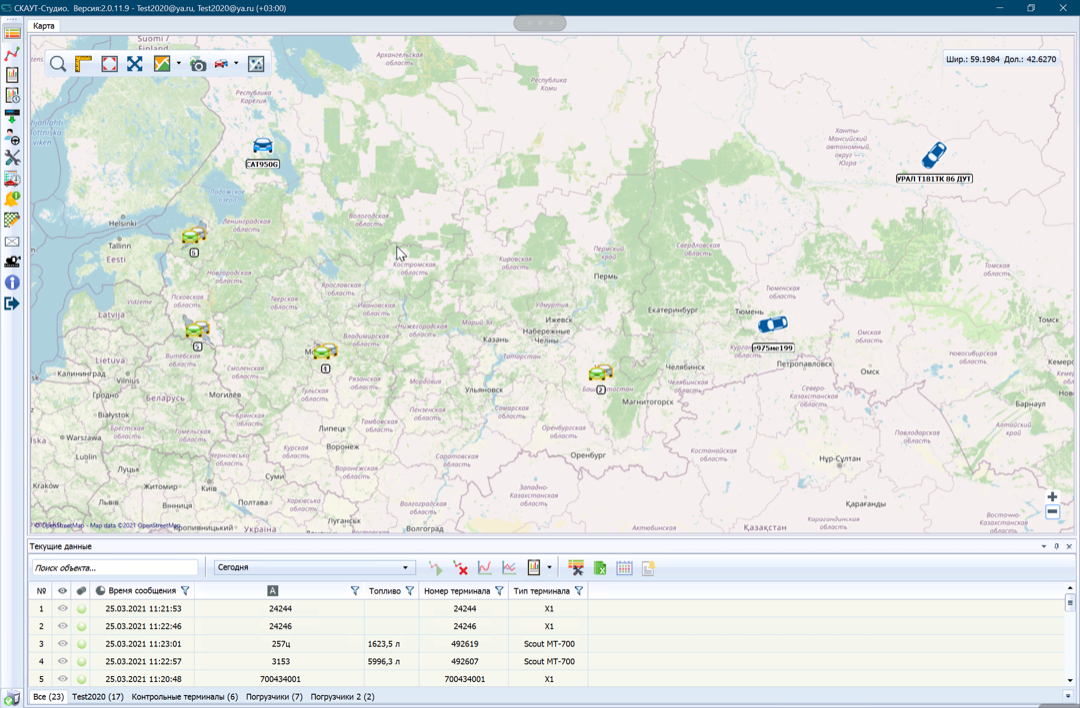Select the ruler measurement map tool
Image resolution: width=1080 pixels, height=708 pixels.
pyautogui.click(x=83, y=64)
